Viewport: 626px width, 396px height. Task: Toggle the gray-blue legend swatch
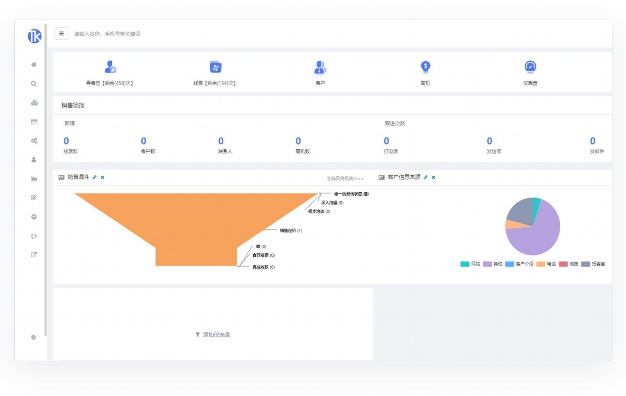click(586, 264)
